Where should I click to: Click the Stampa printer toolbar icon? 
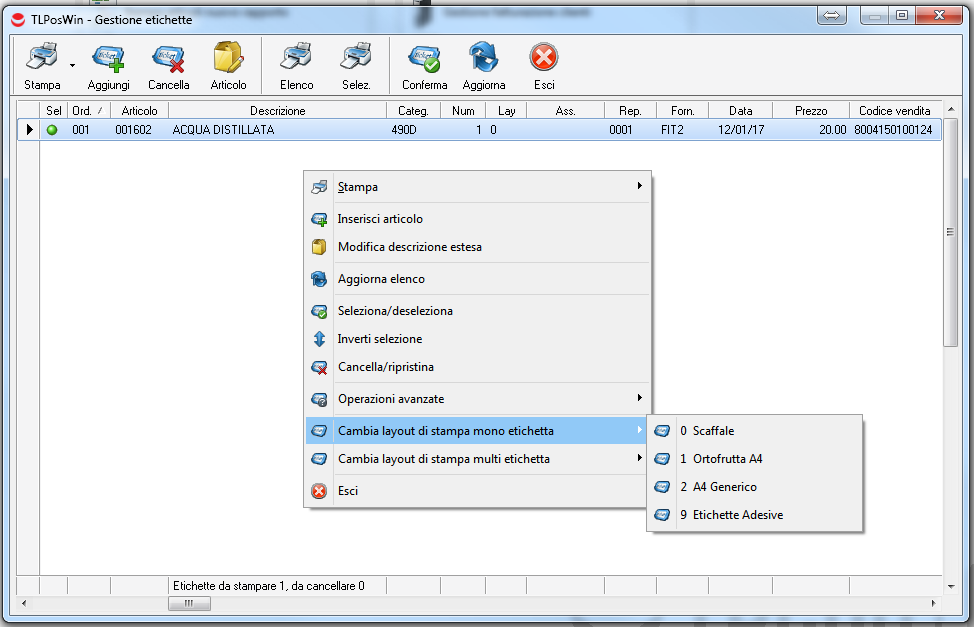[x=41, y=60]
